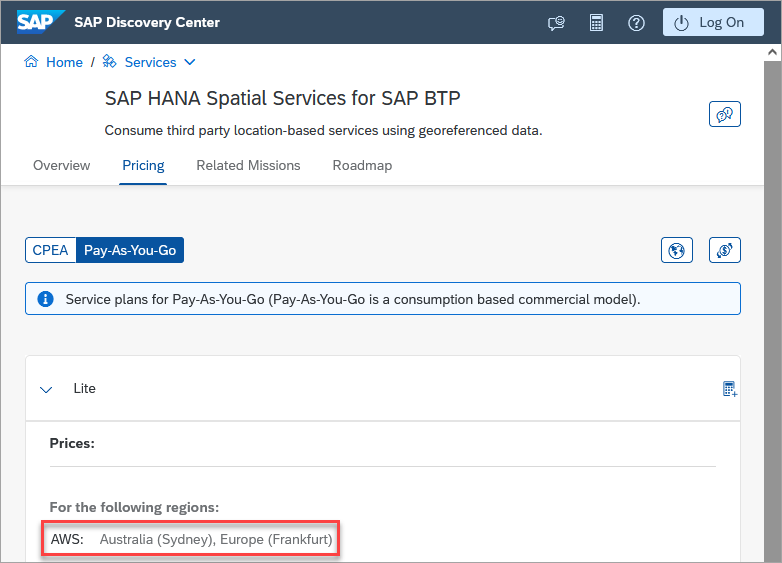Open the currency conversion icon

(724, 250)
